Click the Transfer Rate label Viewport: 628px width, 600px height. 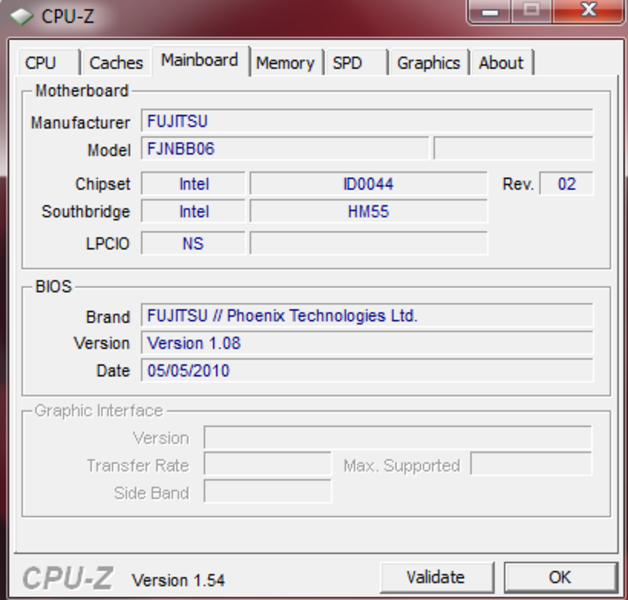click(x=138, y=465)
